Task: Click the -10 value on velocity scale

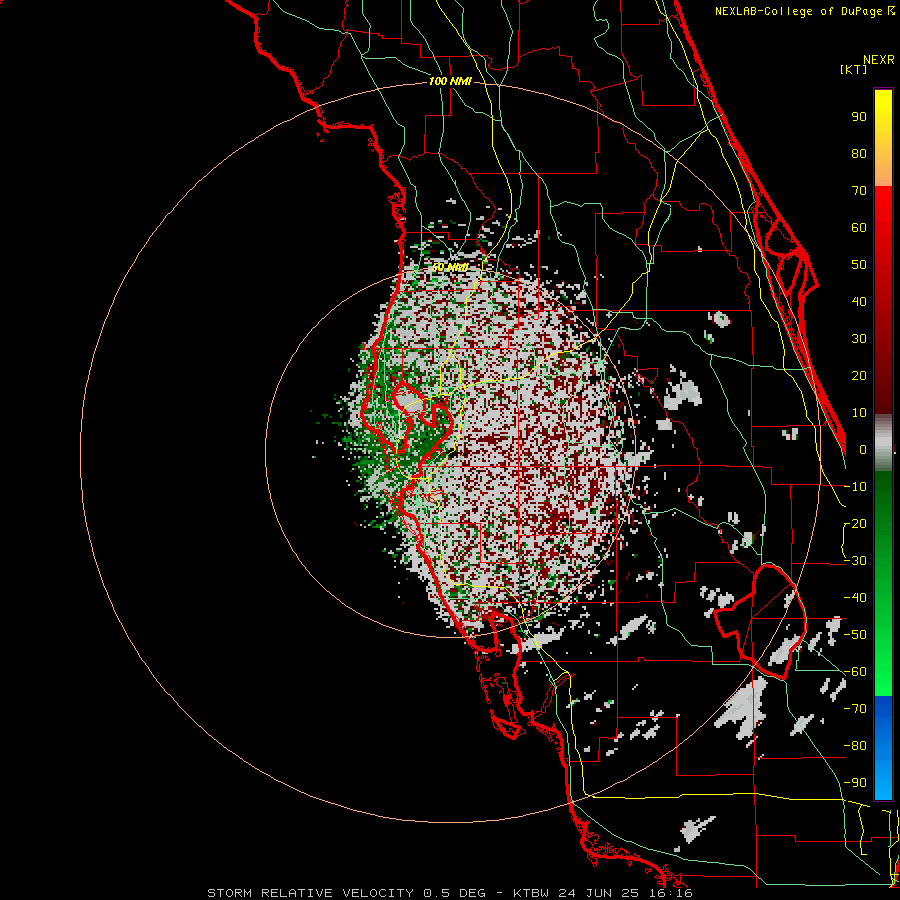Action: pos(855,487)
